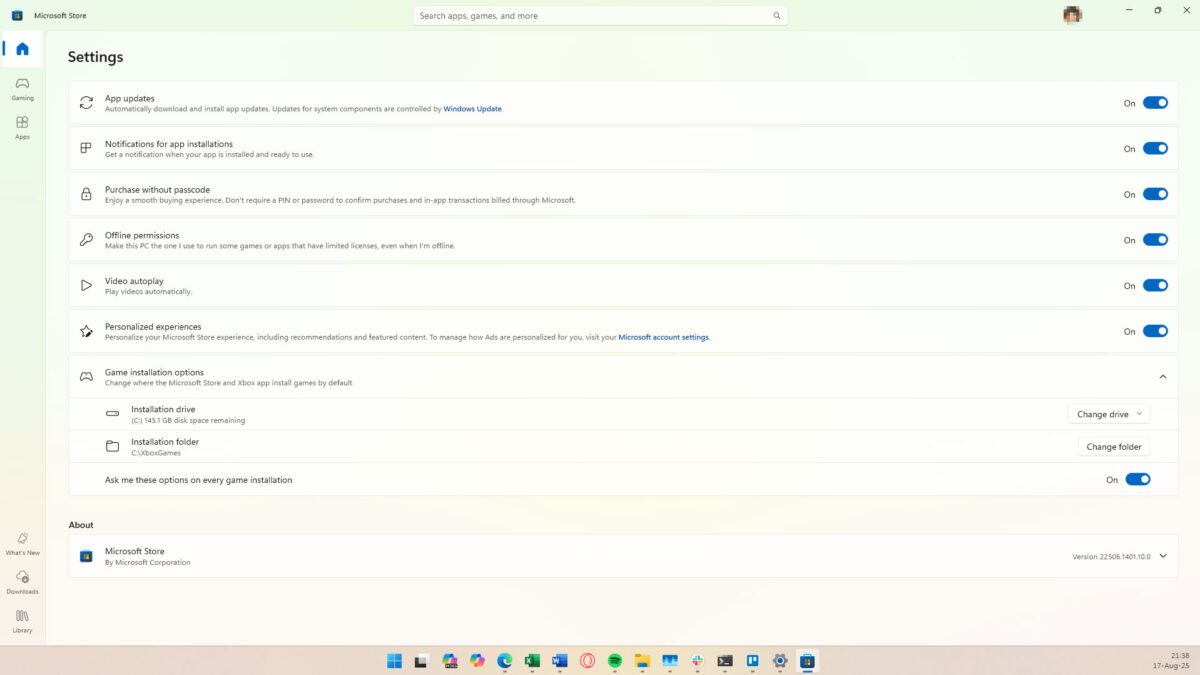Collapse the Game installation options section
Screen dimensions: 1200x675
(x=1162, y=377)
